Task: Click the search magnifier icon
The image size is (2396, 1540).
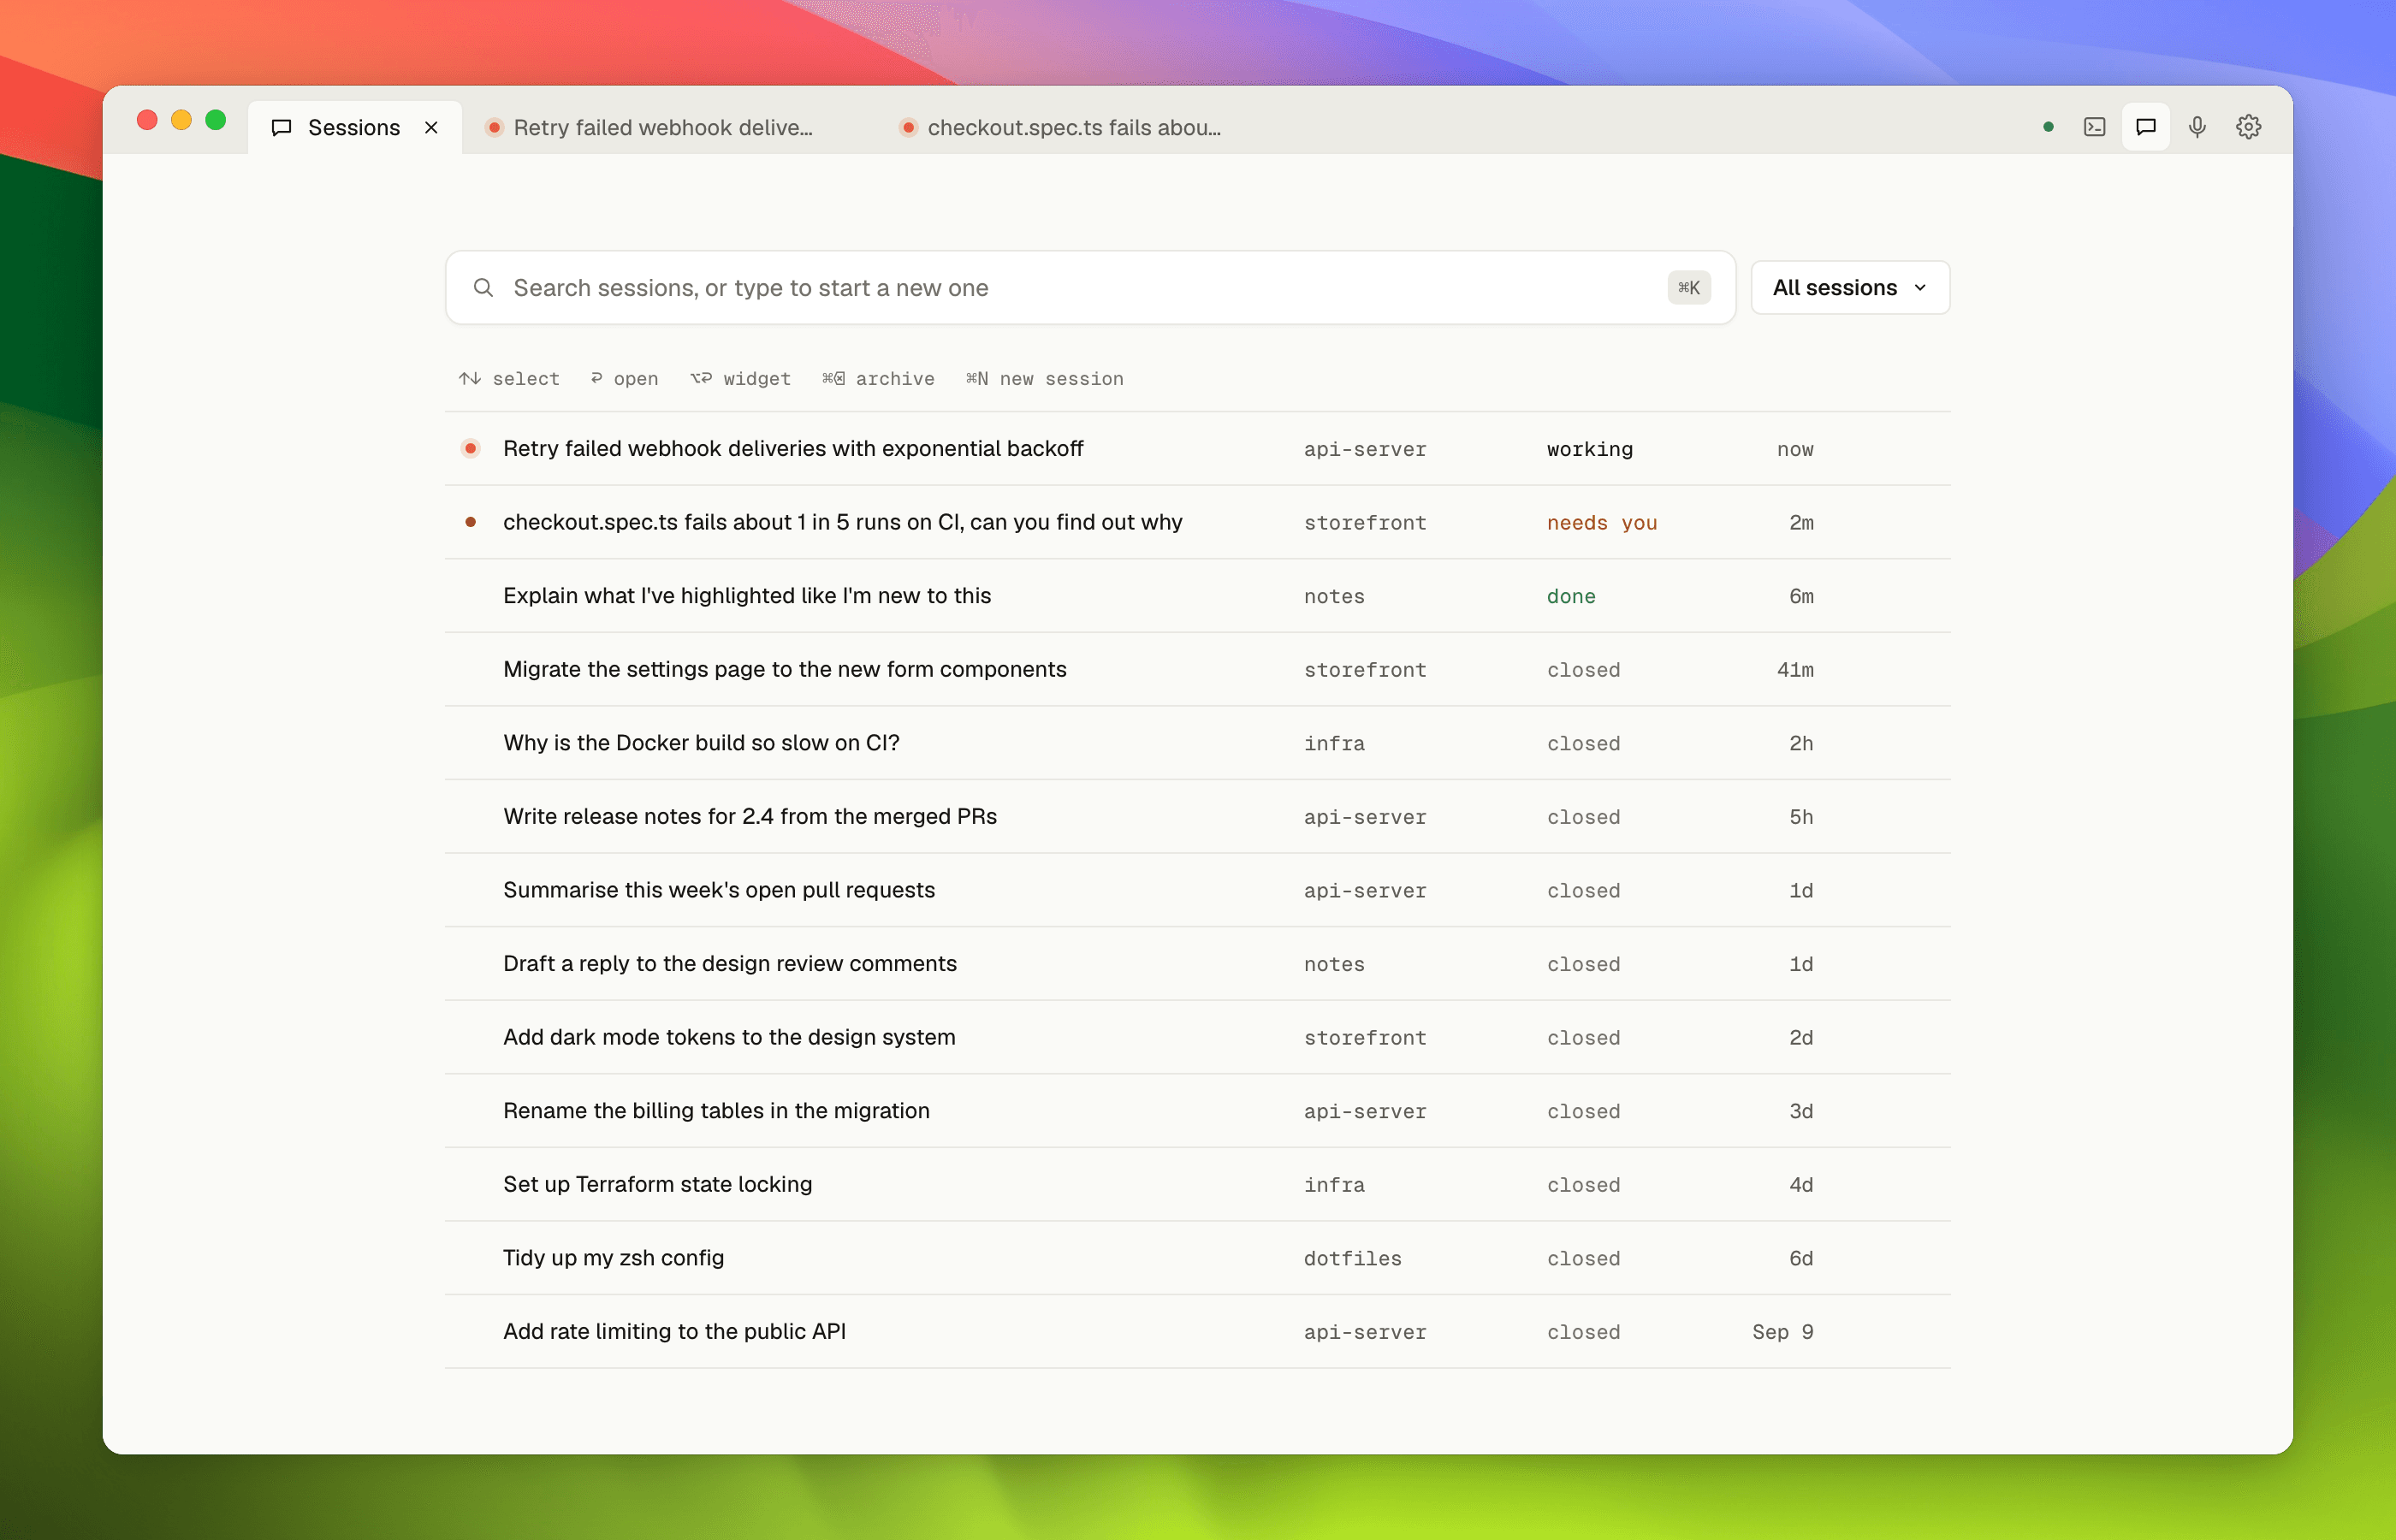Action: (x=483, y=288)
